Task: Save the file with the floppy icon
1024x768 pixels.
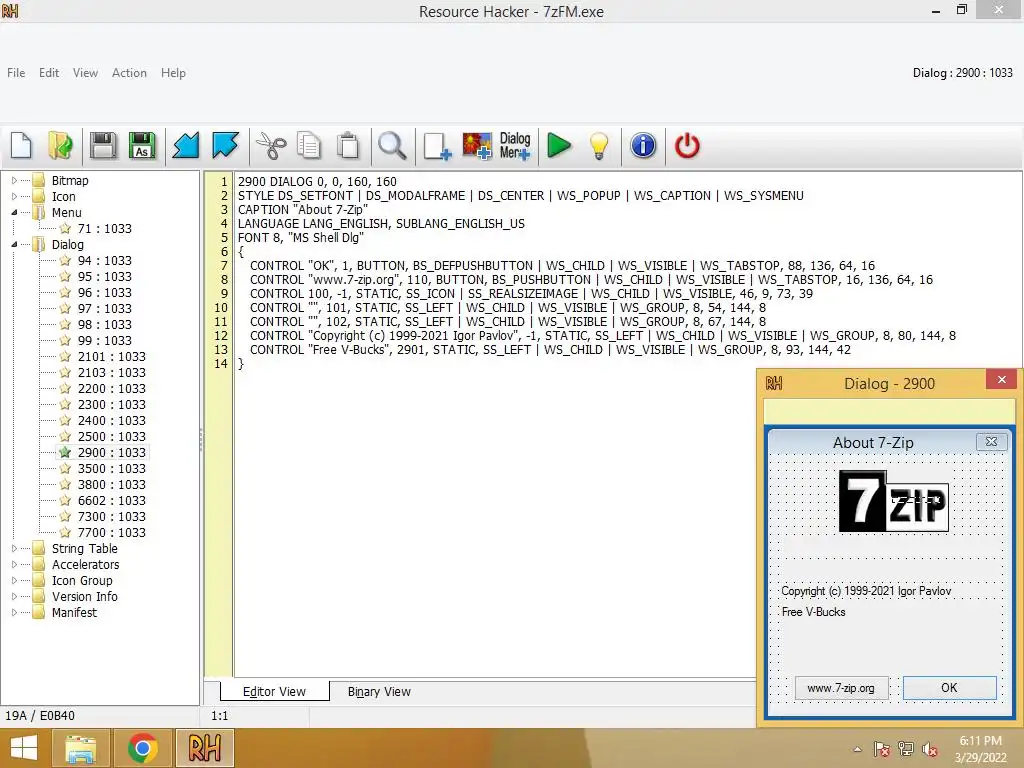Action: 103,145
